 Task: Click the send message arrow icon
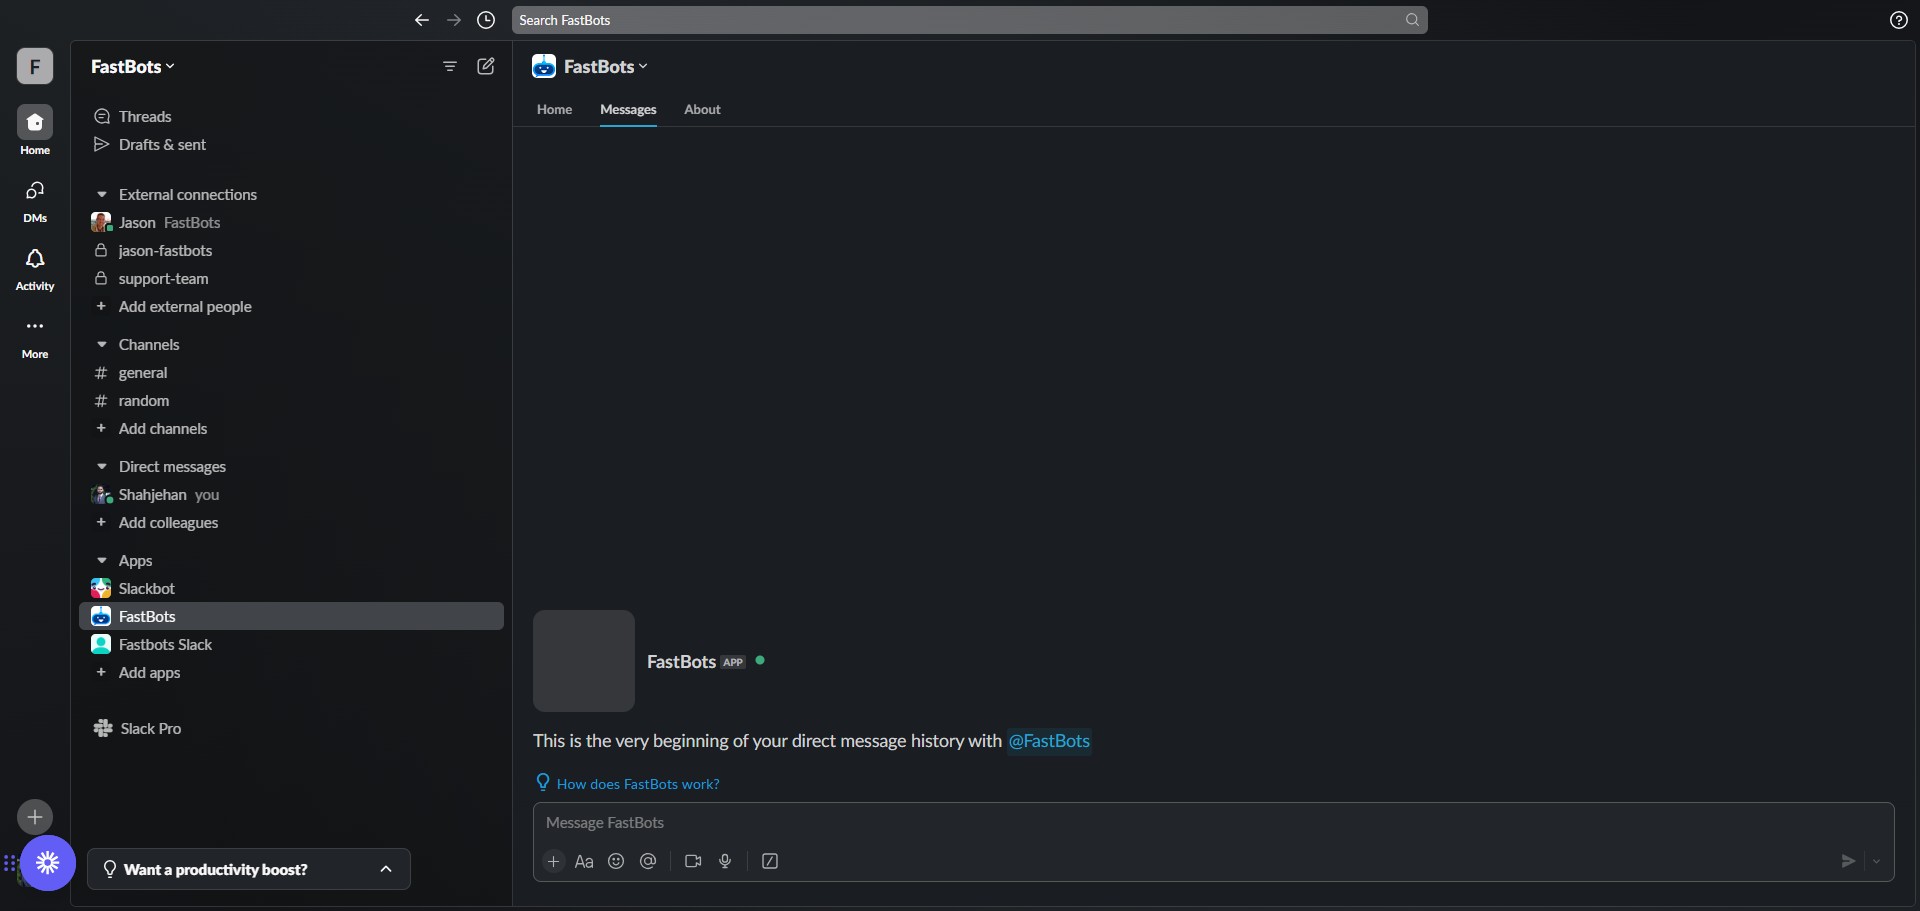pos(1848,861)
